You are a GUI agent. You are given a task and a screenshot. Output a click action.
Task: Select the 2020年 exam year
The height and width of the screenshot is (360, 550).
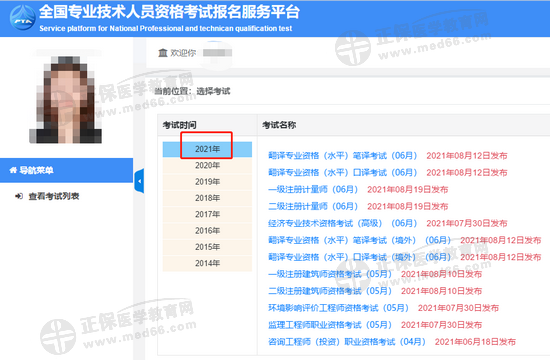click(207, 165)
